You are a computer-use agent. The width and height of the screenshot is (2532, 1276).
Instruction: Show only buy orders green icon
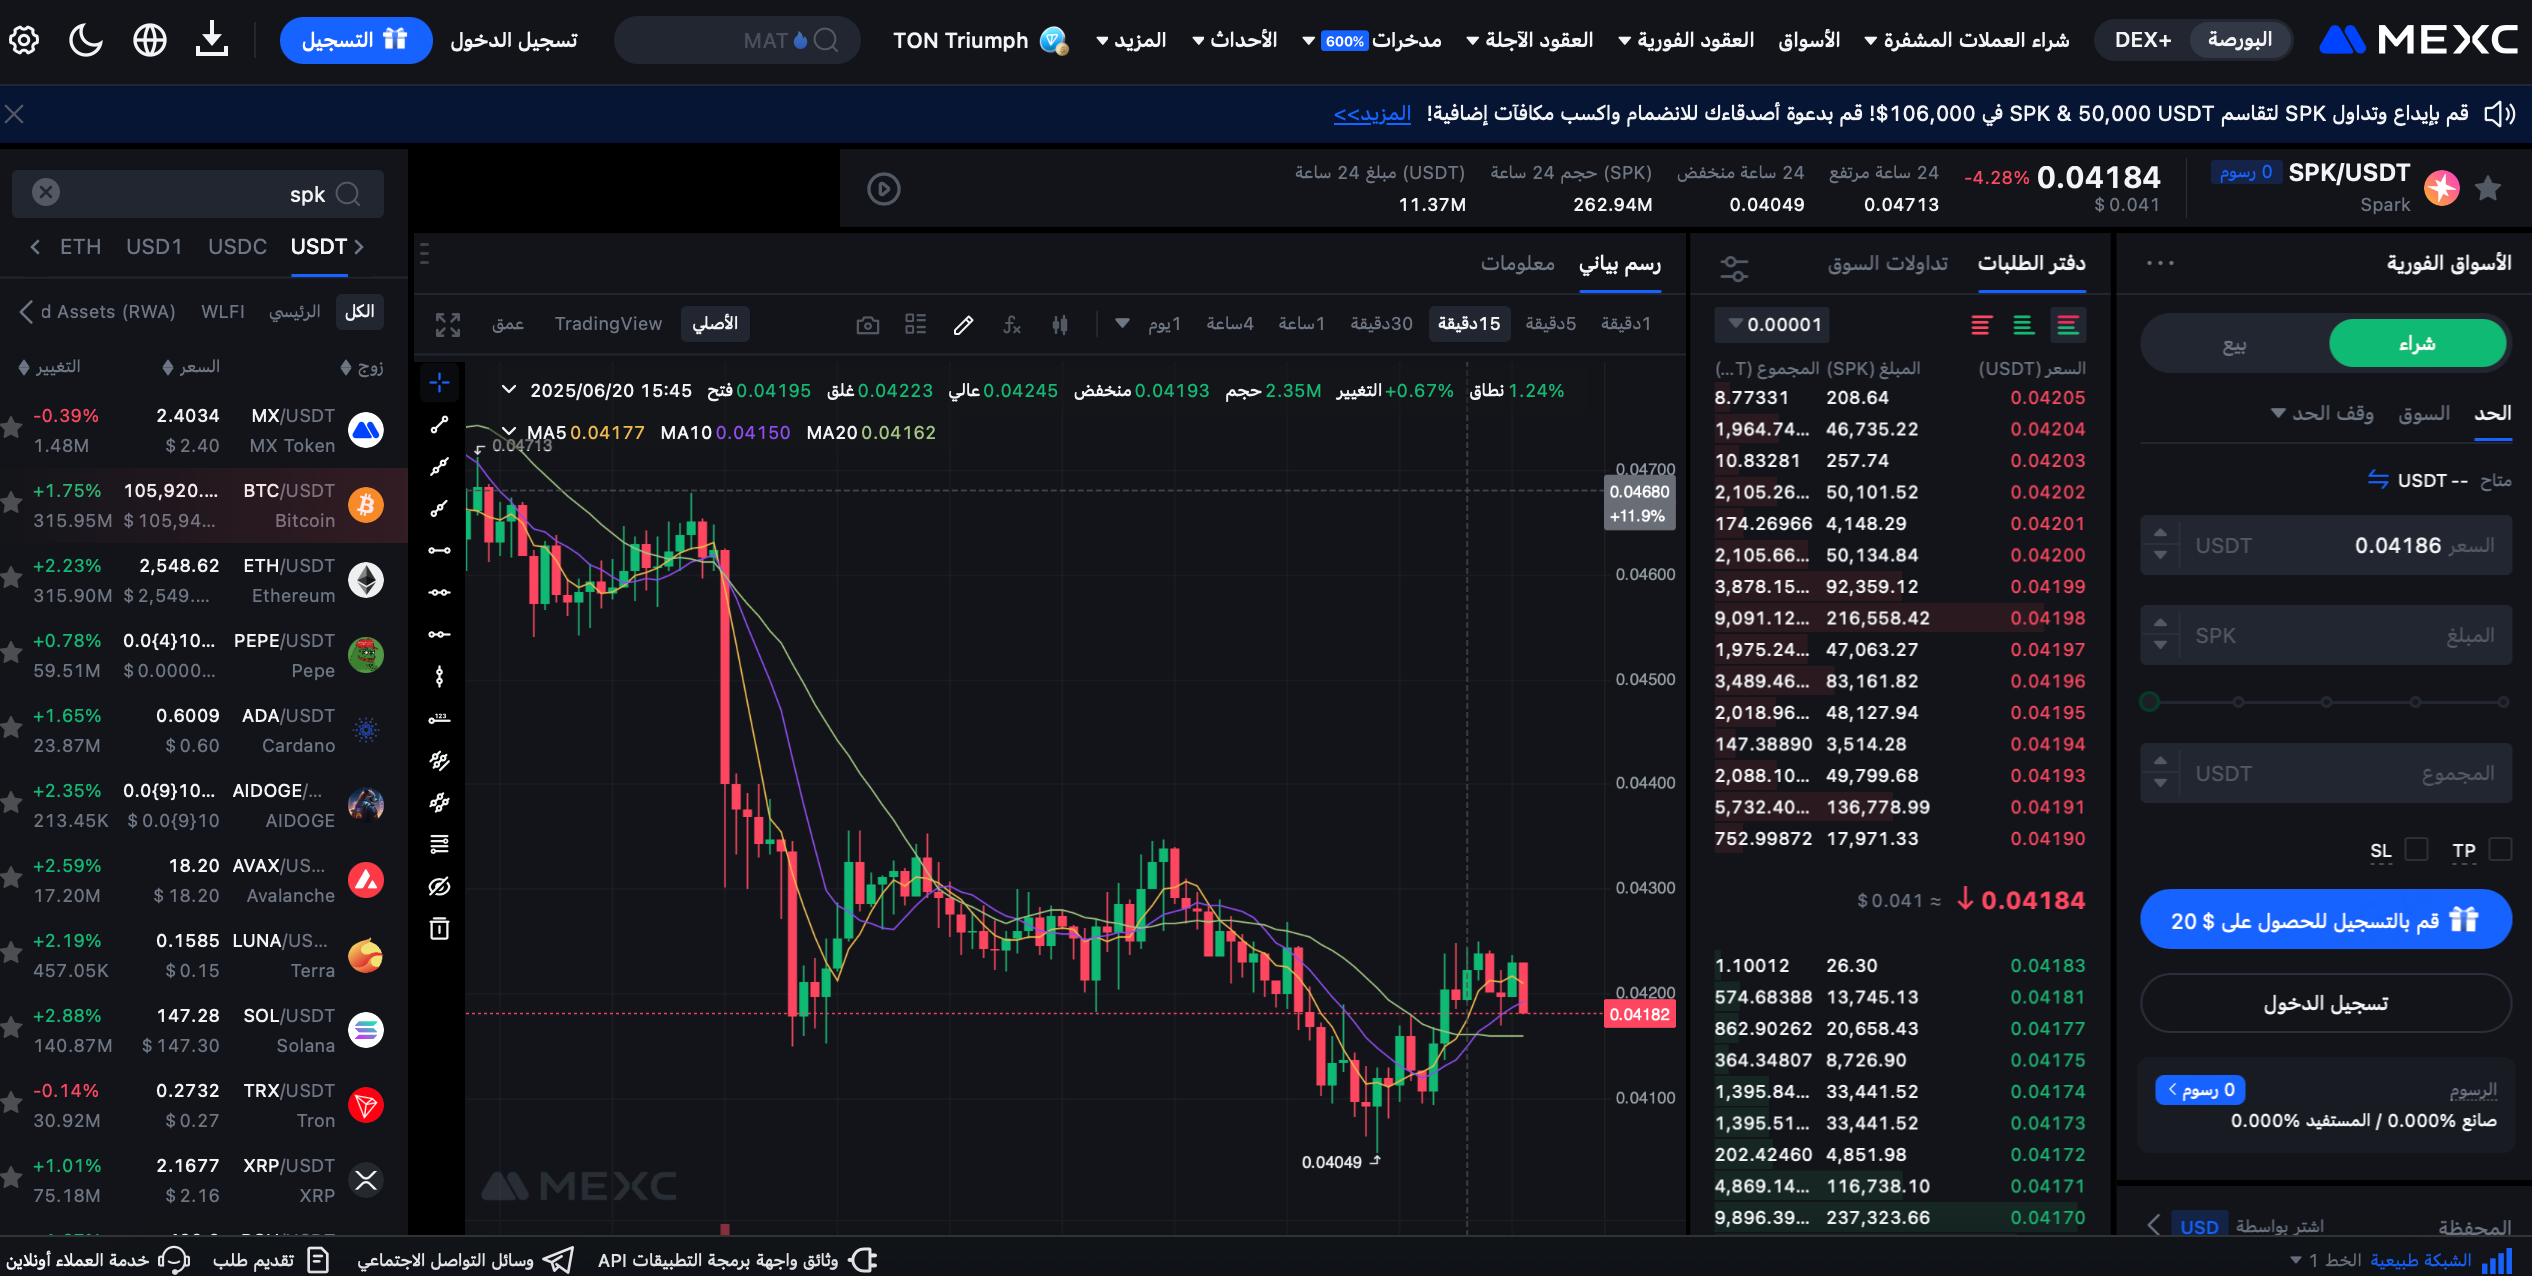point(2023,324)
